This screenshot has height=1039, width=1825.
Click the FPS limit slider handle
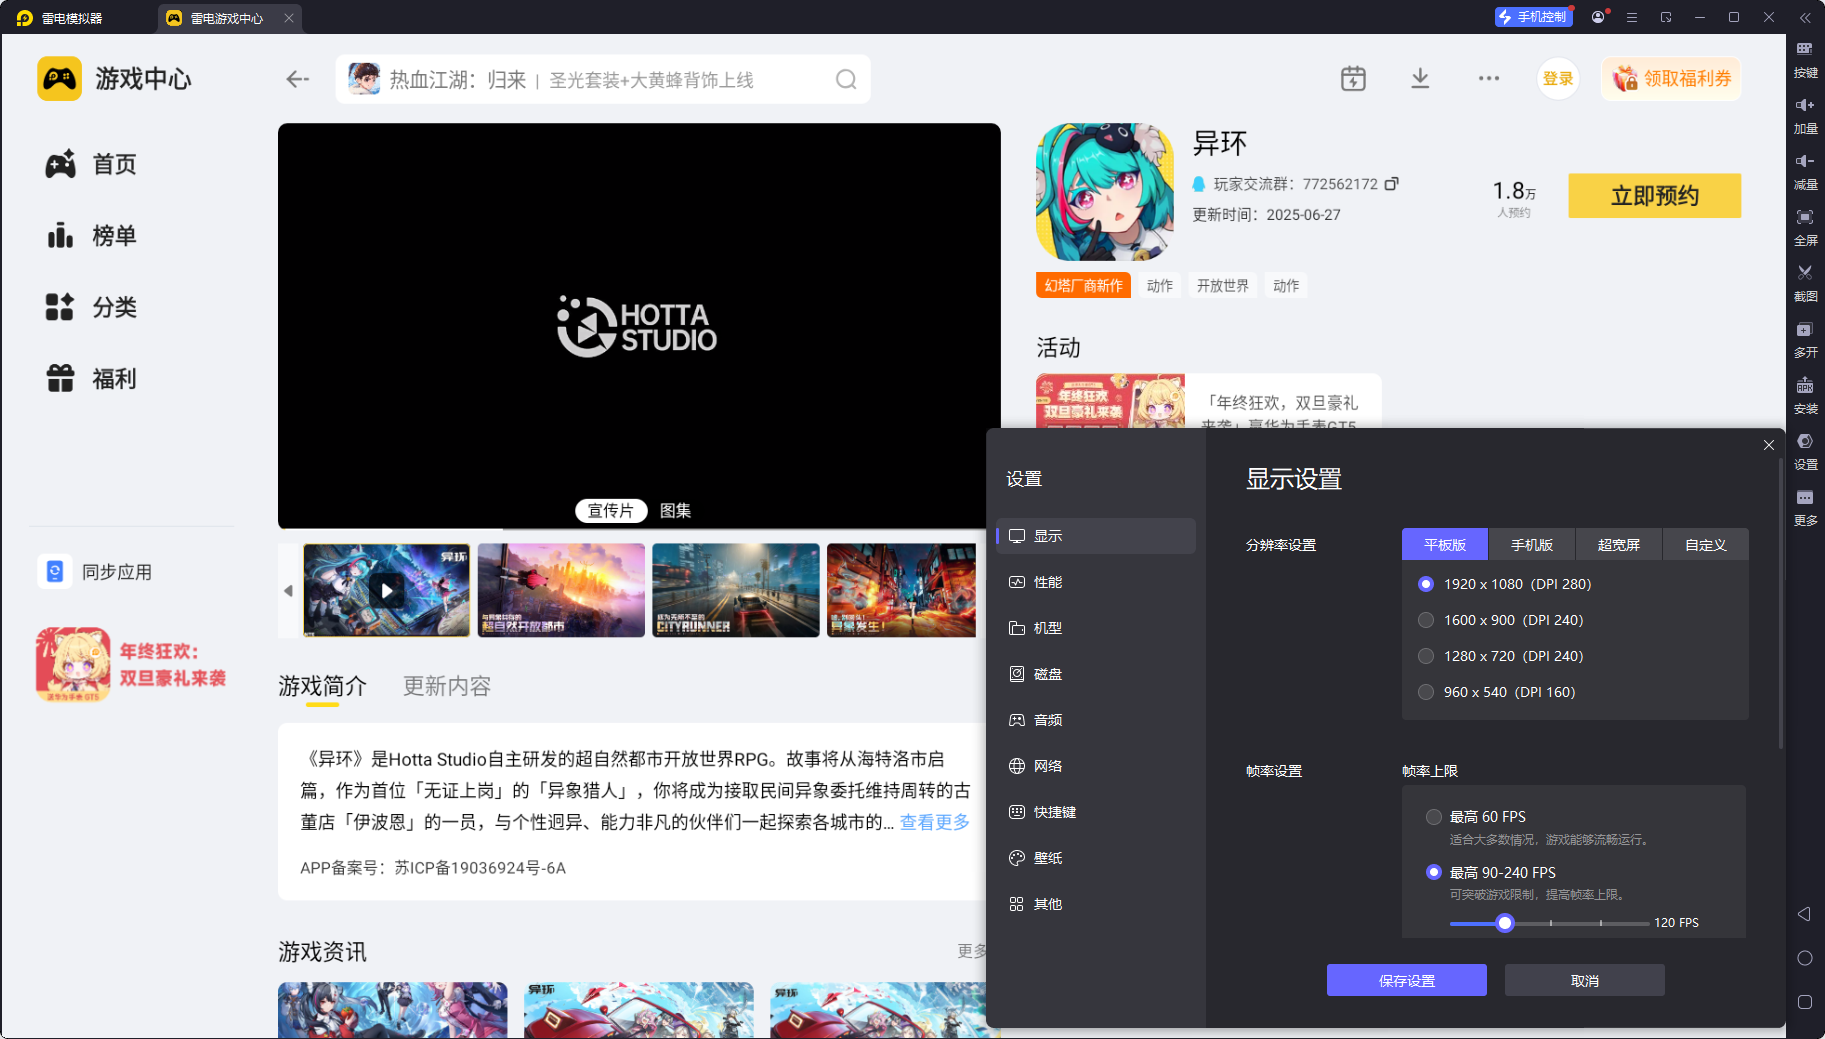click(1505, 923)
